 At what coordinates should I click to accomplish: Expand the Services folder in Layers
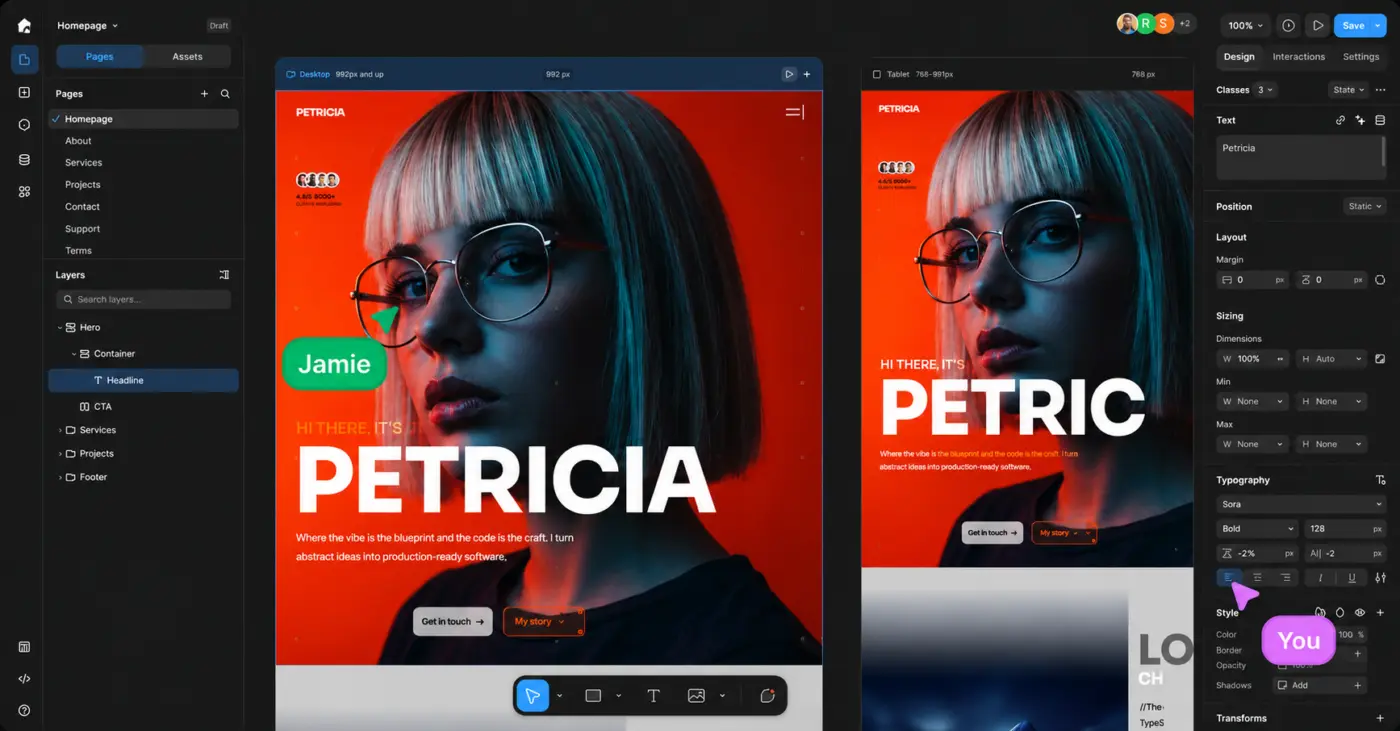[x=60, y=430]
